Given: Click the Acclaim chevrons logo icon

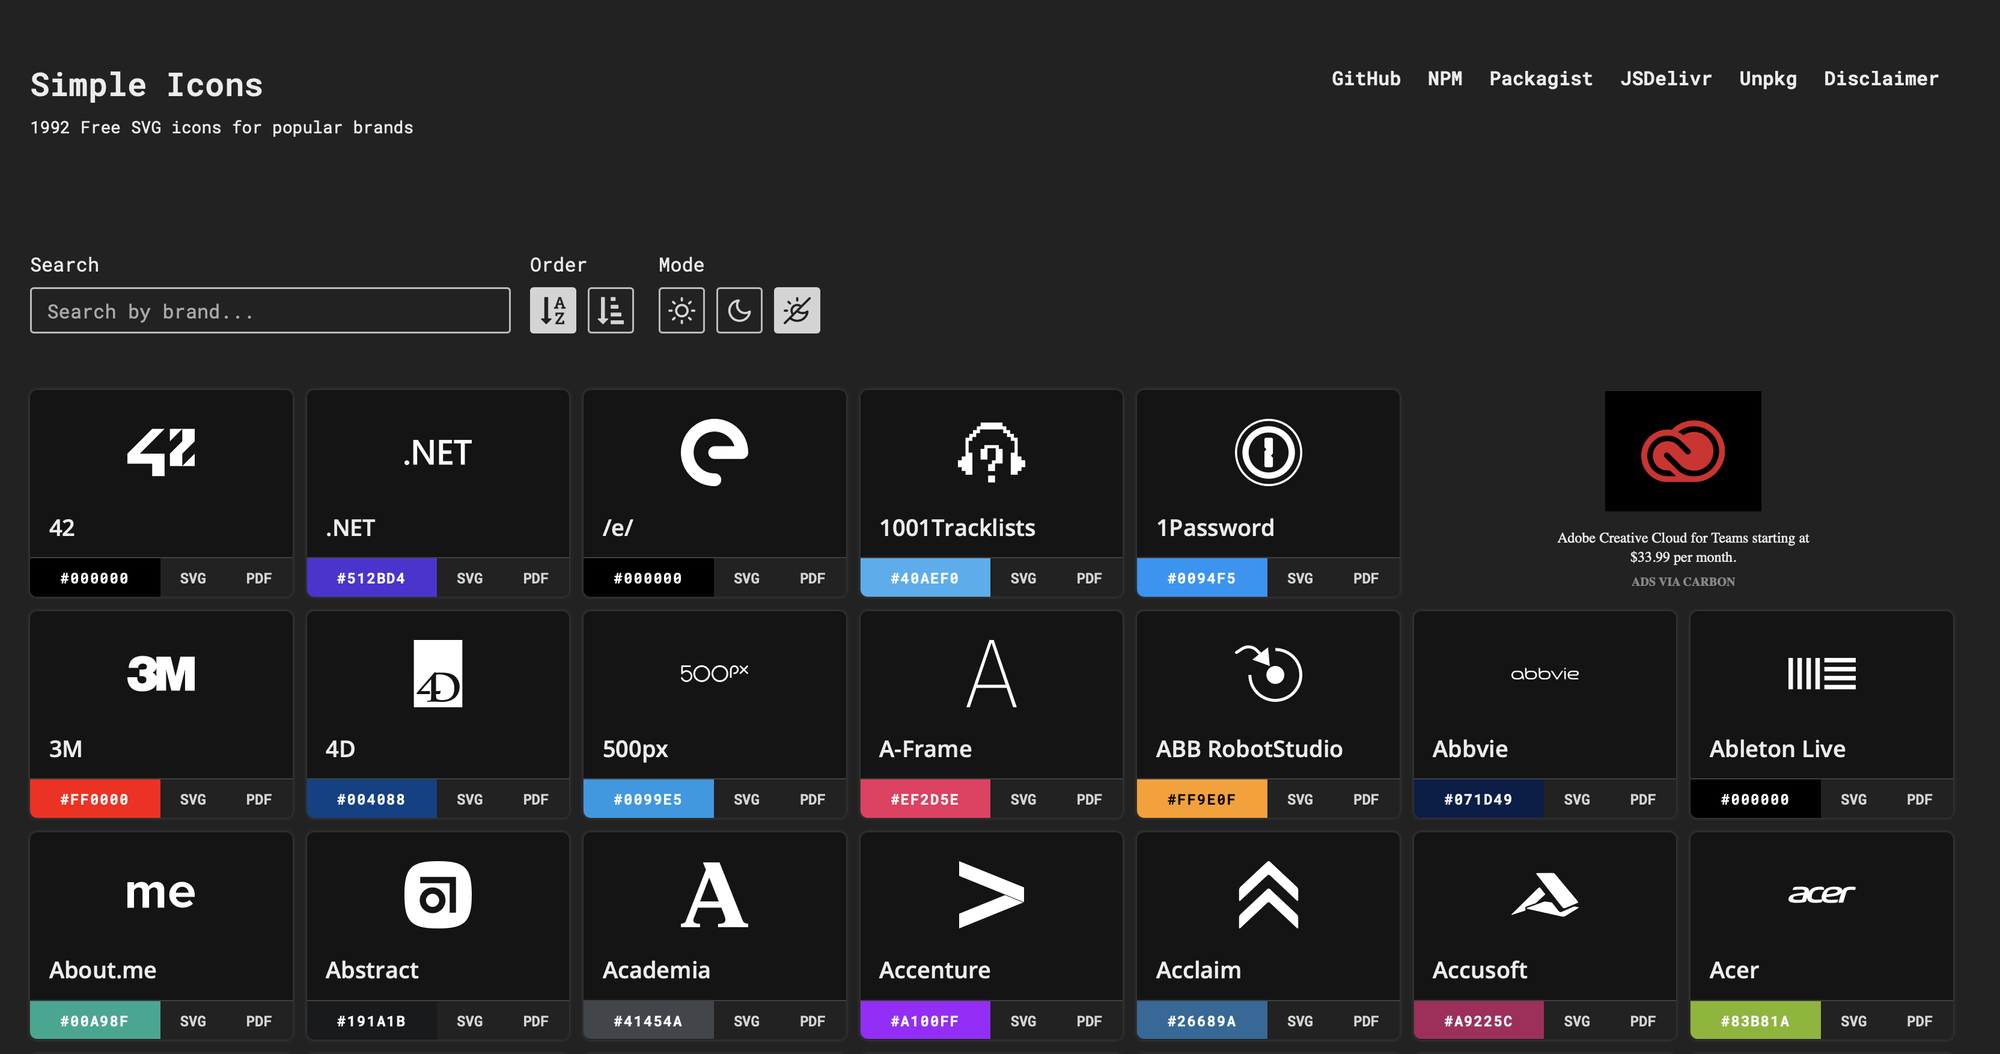Looking at the screenshot, I should pos(1268,895).
